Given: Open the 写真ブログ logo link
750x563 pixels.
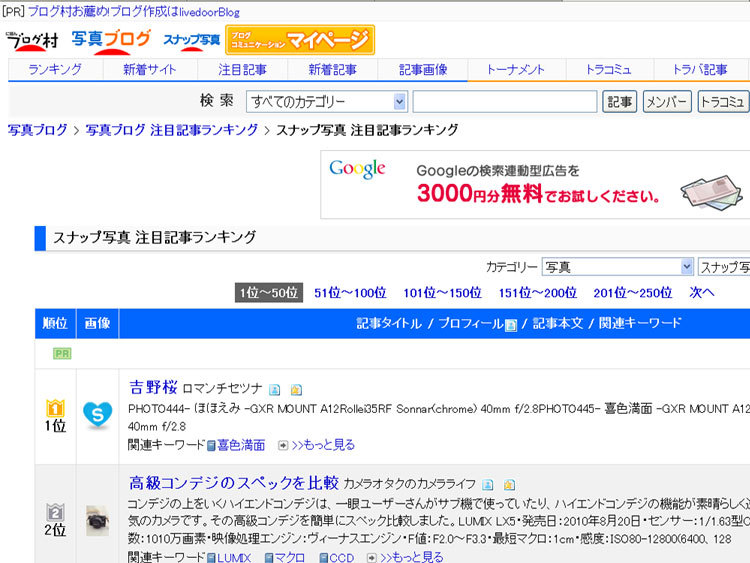Looking at the screenshot, I should (111, 40).
